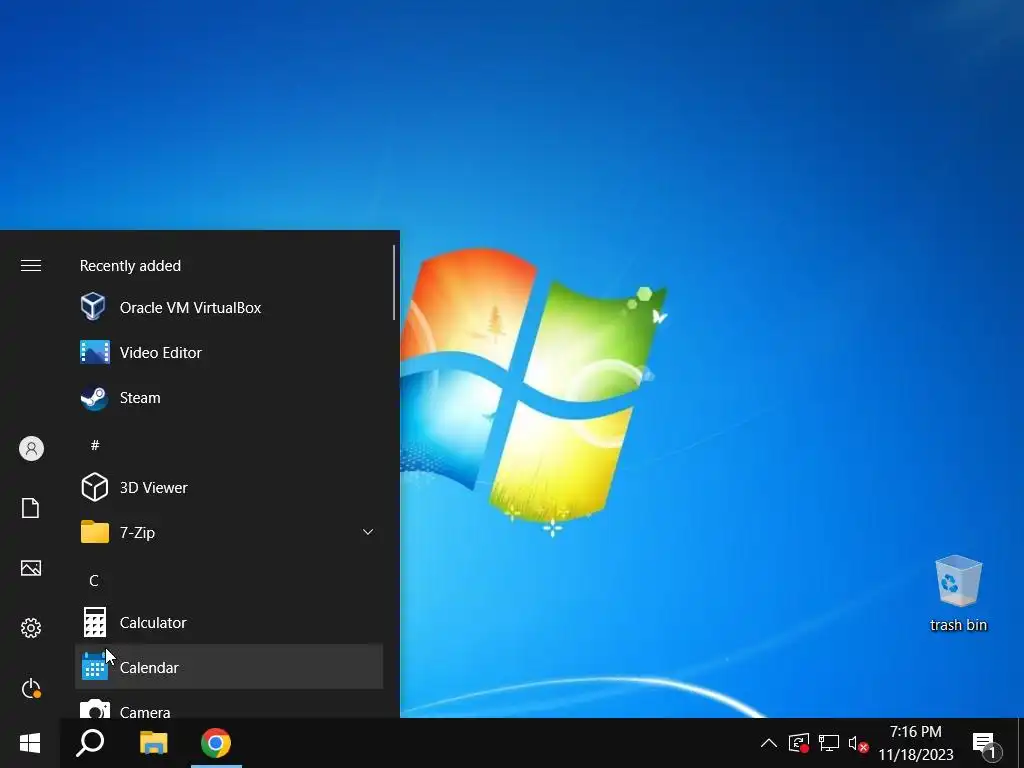Viewport: 1024px width, 768px height.
Task: Open user account icon in Start sidebar
Action: pos(31,449)
